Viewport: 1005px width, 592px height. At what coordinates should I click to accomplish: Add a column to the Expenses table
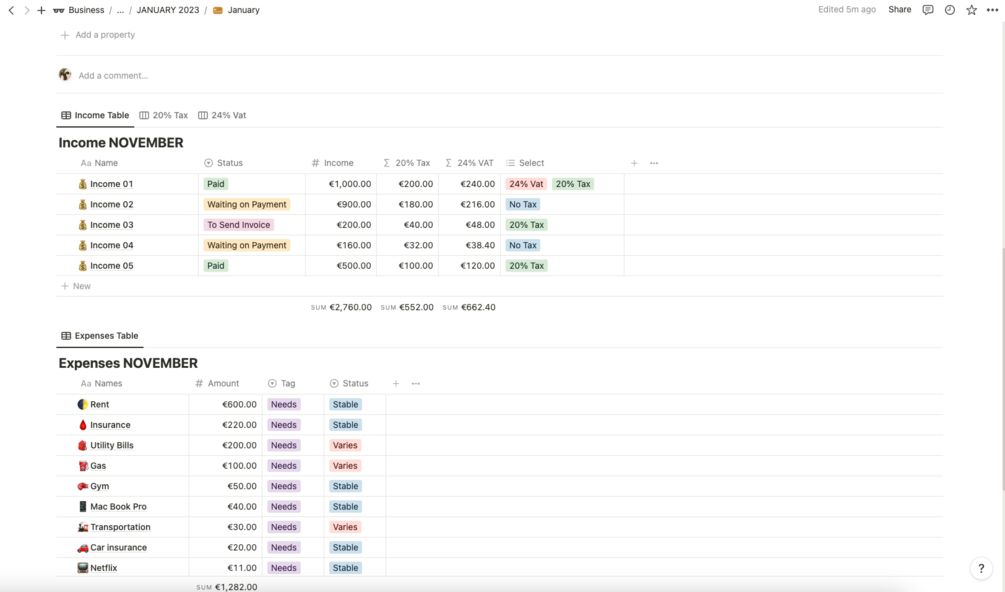coord(396,384)
